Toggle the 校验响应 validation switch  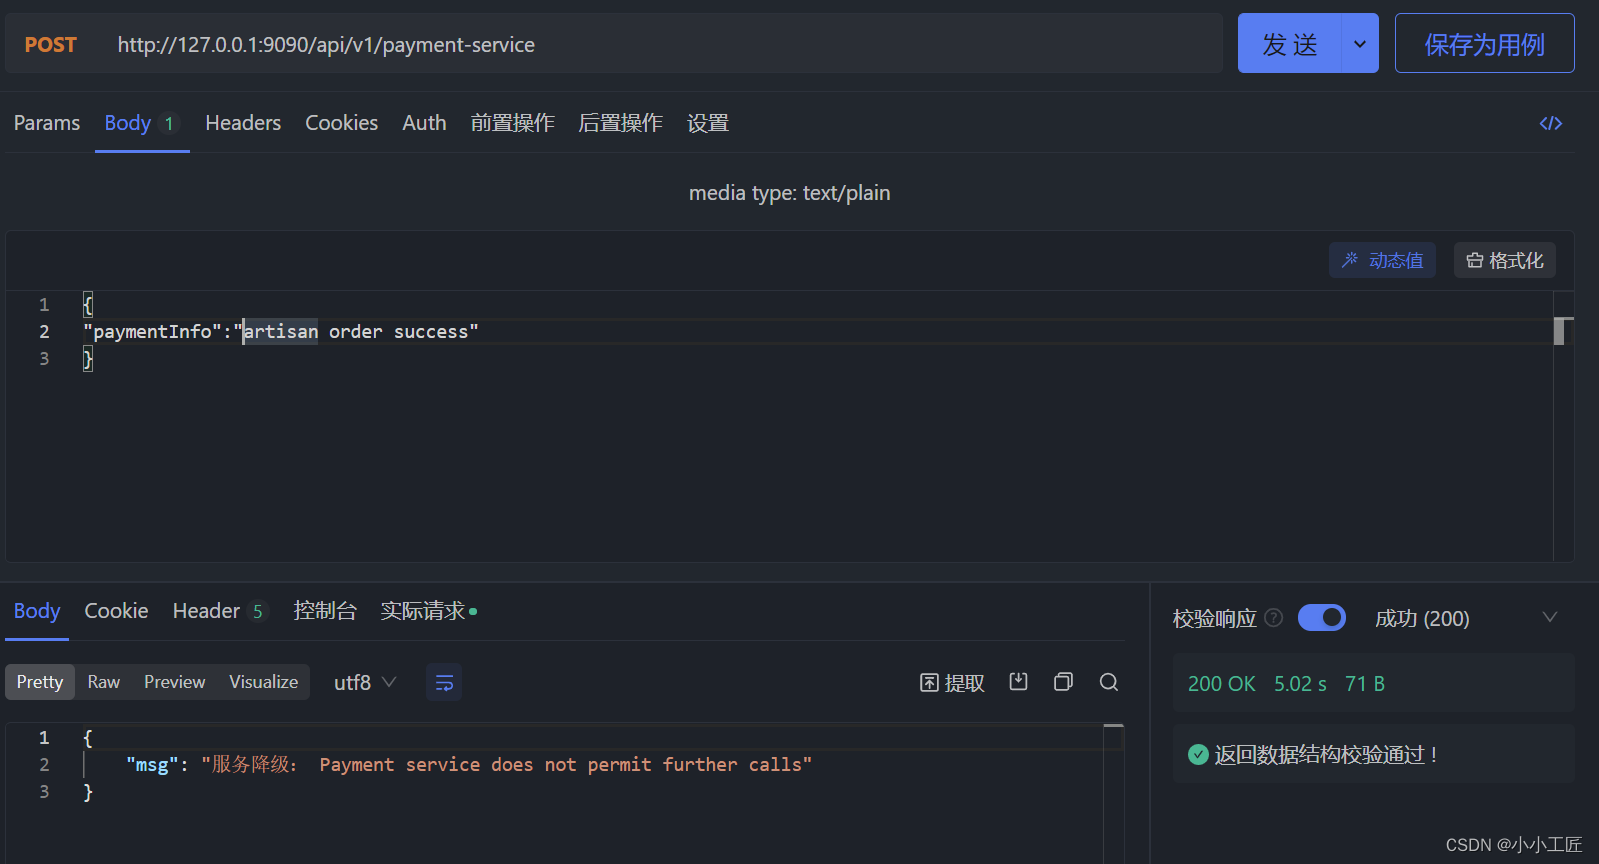point(1321,618)
